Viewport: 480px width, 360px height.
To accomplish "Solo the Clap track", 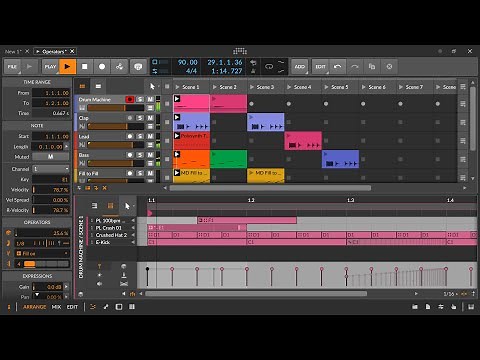I will coord(140,118).
